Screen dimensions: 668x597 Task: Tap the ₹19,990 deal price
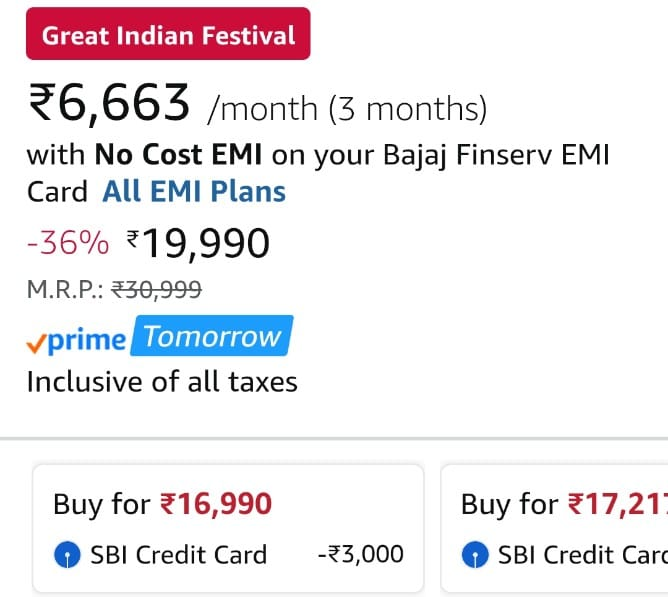tap(199, 242)
